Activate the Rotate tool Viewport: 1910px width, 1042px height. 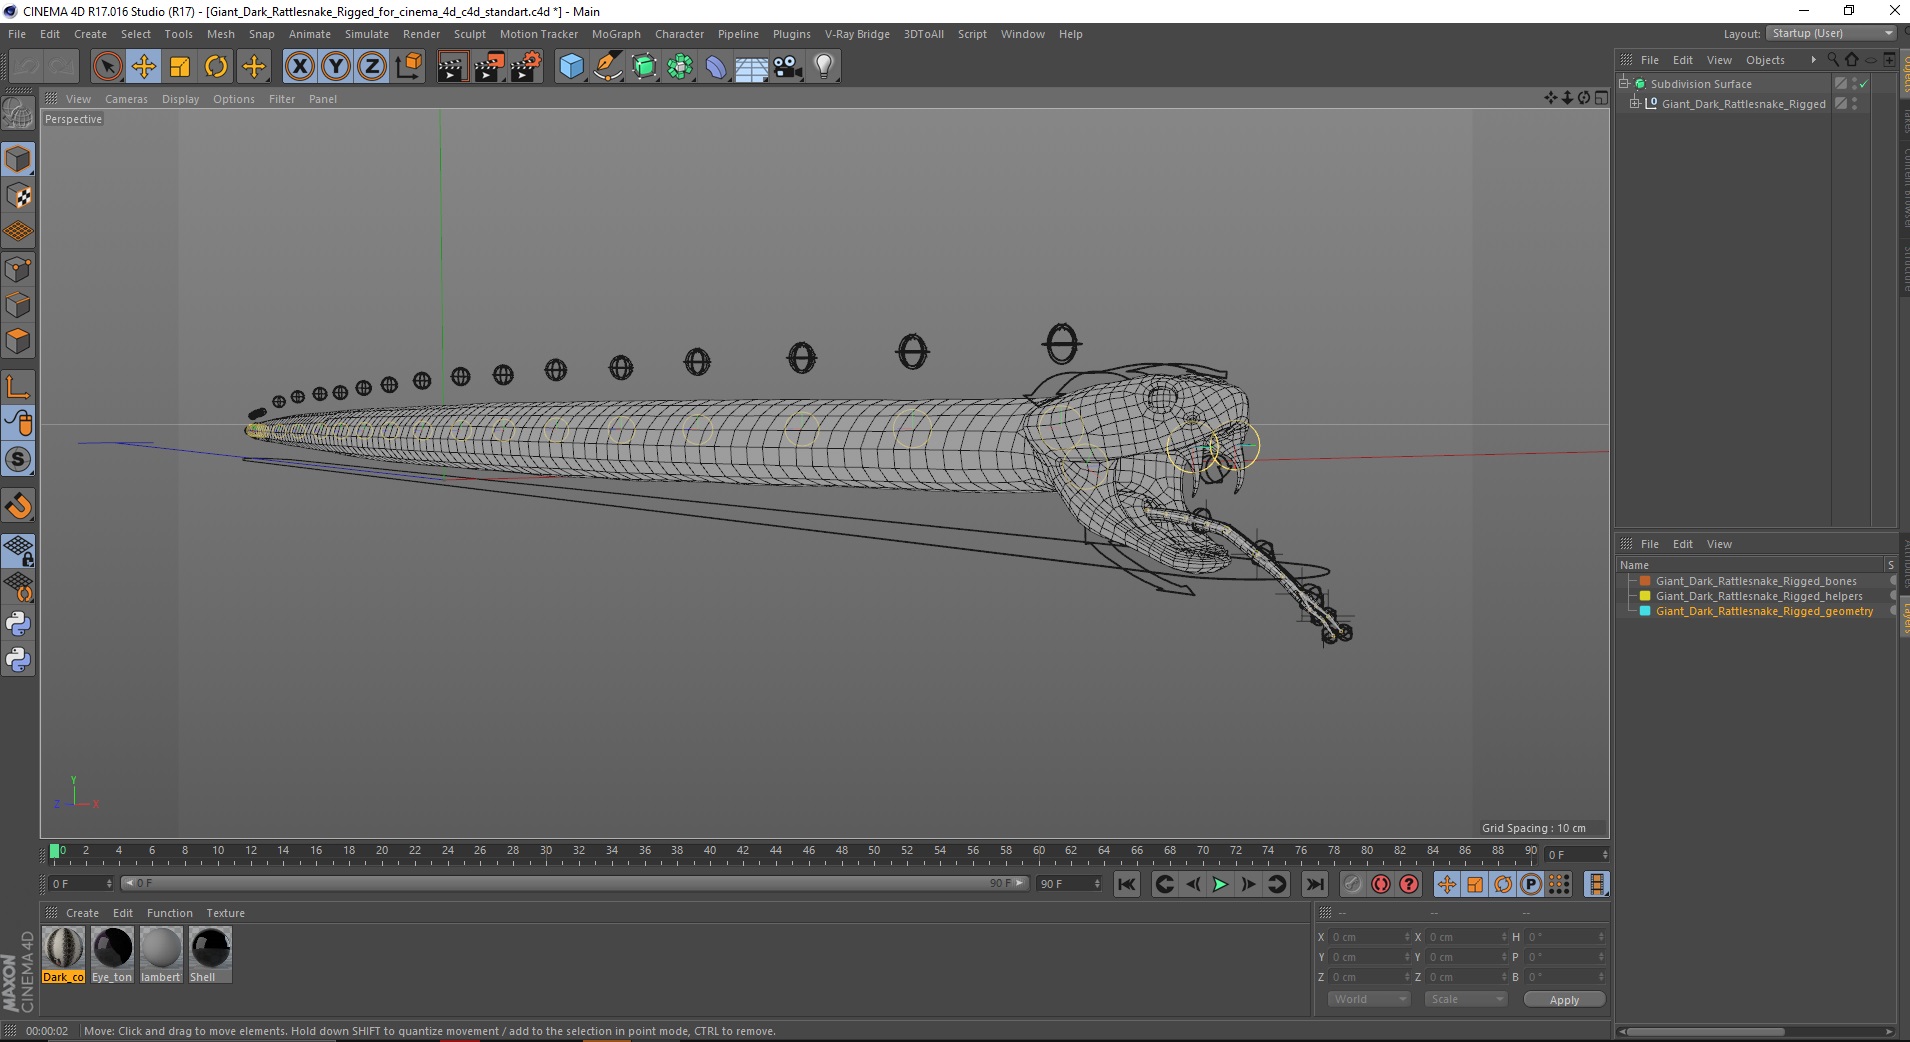(x=216, y=67)
